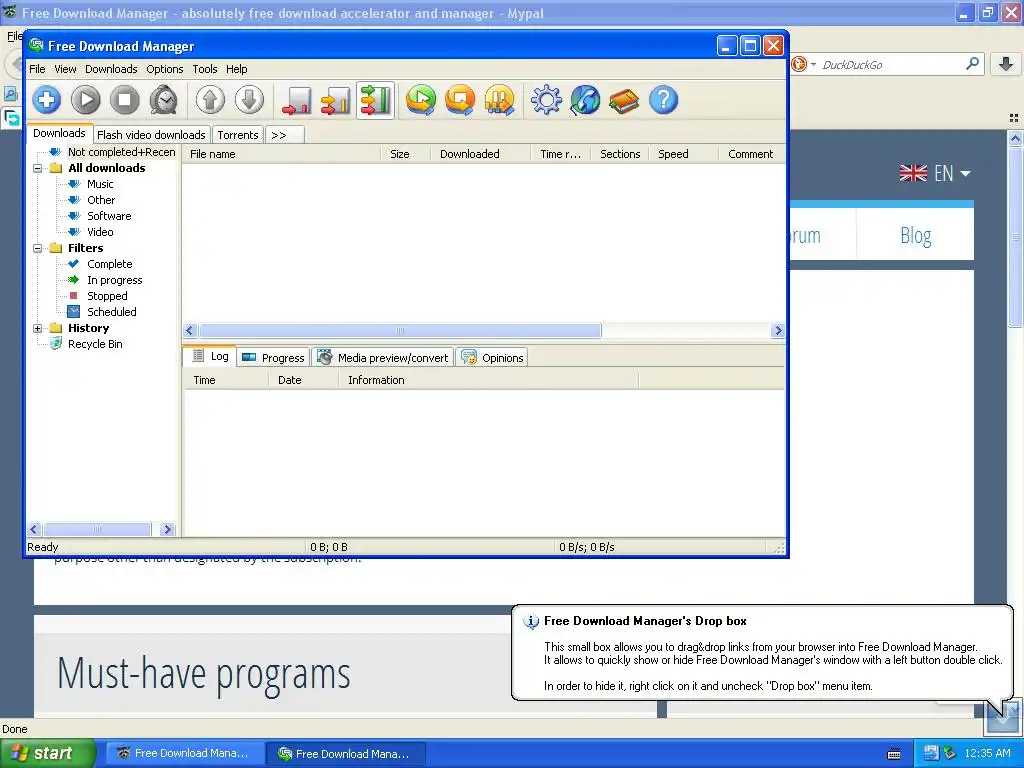Select the In progress filter
Screen dimensions: 1024x768
click(115, 280)
